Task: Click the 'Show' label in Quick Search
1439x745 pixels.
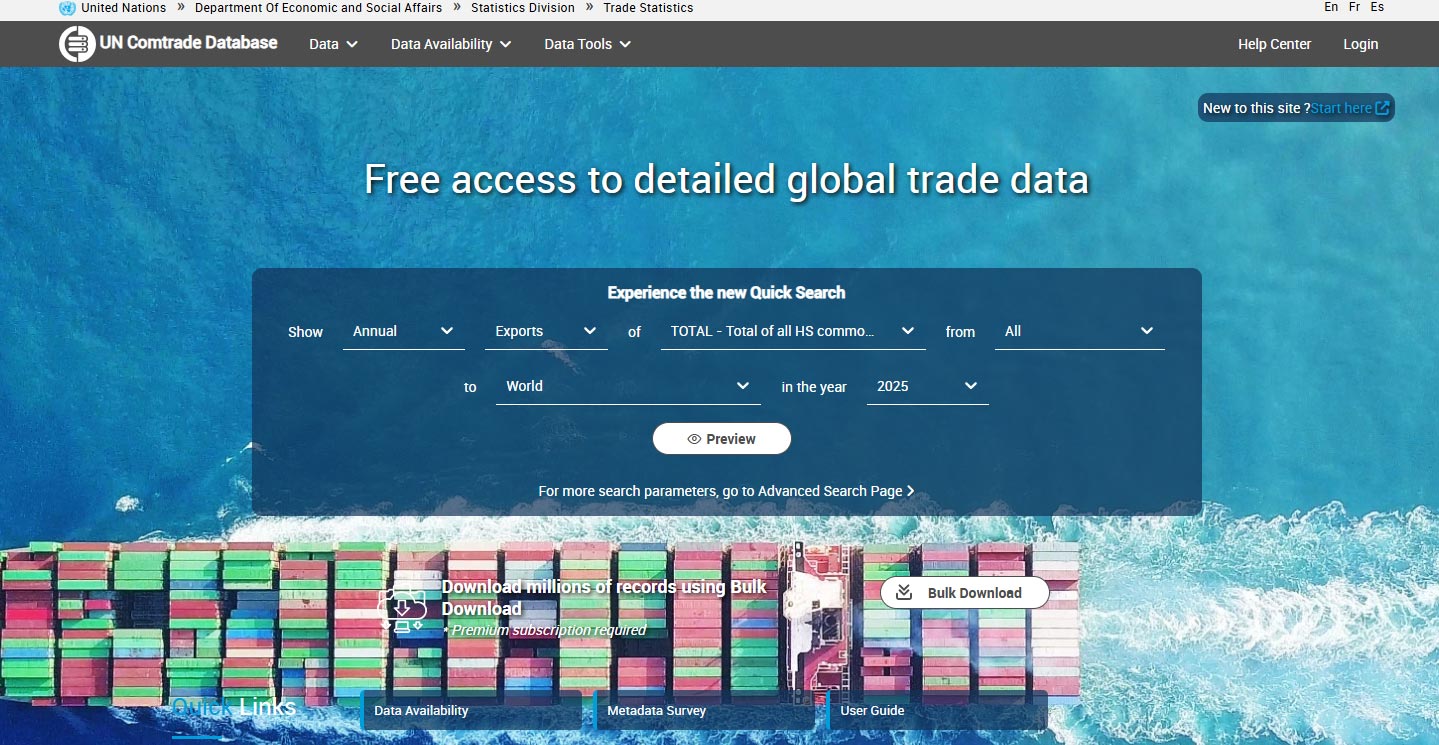Action: click(x=305, y=332)
